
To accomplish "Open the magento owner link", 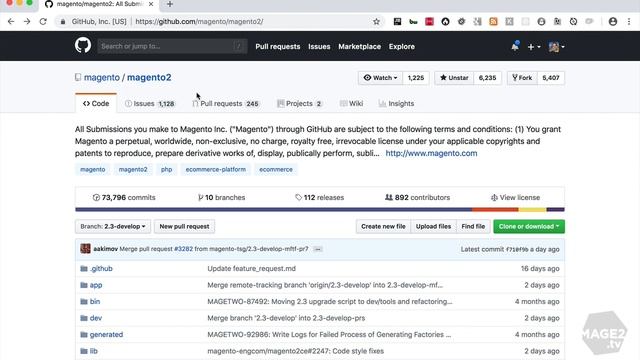I will tap(102, 78).
